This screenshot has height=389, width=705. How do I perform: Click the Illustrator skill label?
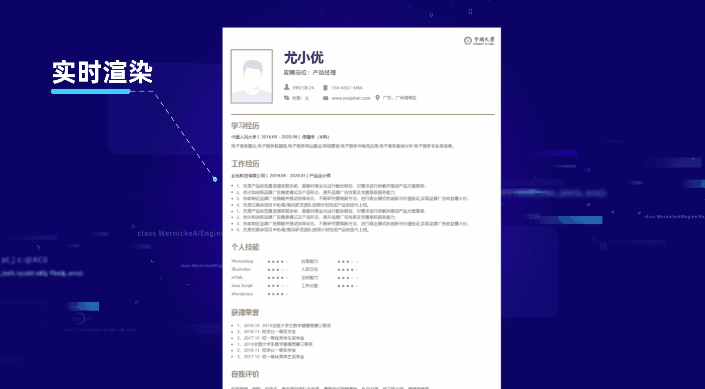tap(241, 269)
